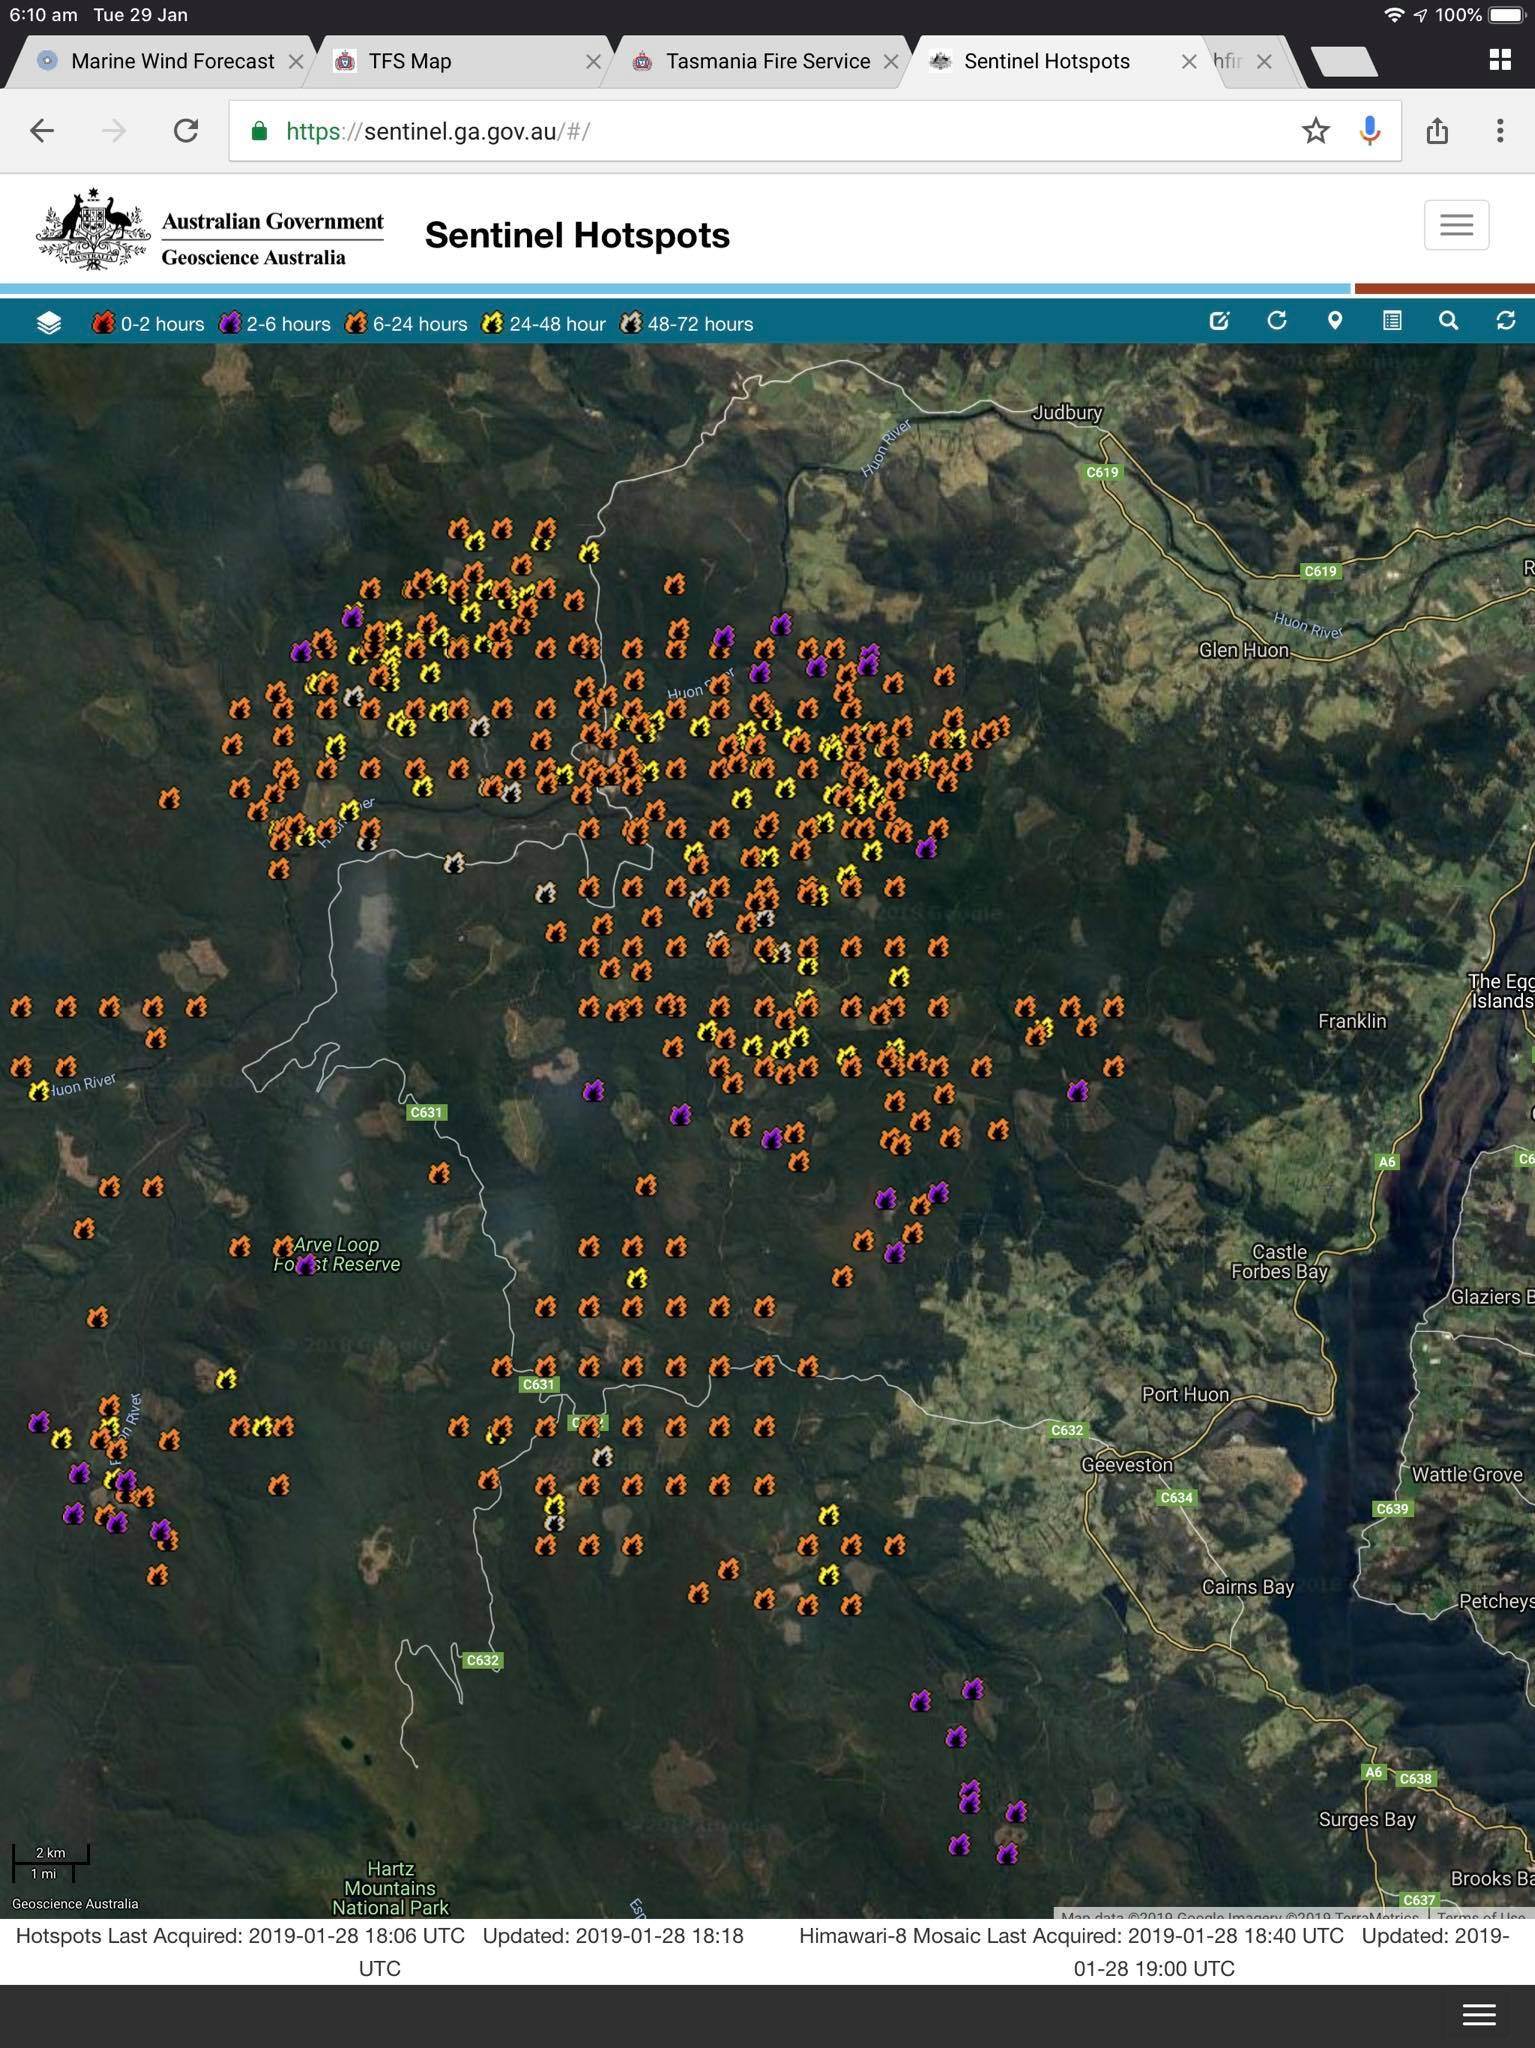
Task: Toggle the 2-6 hours hotspot filter
Action: click(275, 324)
